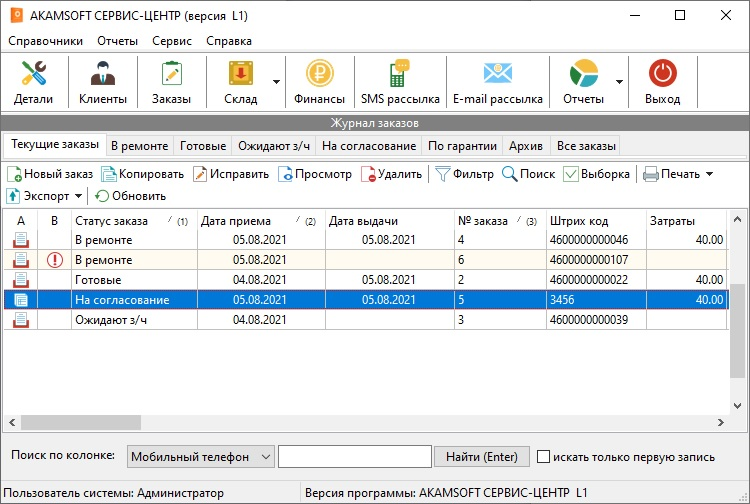Enable 'искать только первую запись' checkbox
The image size is (750, 504).
544,457
